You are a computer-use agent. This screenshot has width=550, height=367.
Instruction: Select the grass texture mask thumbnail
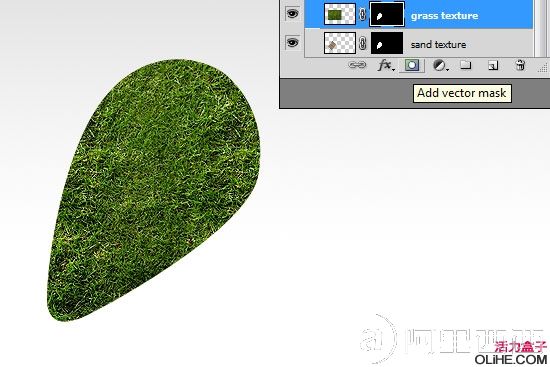tap(387, 14)
